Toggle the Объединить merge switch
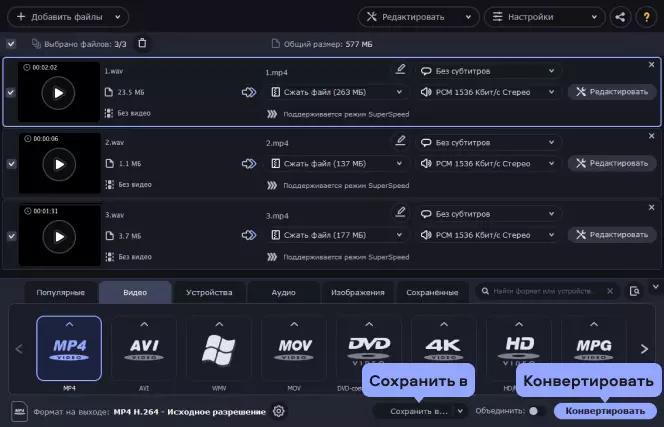 pos(537,411)
